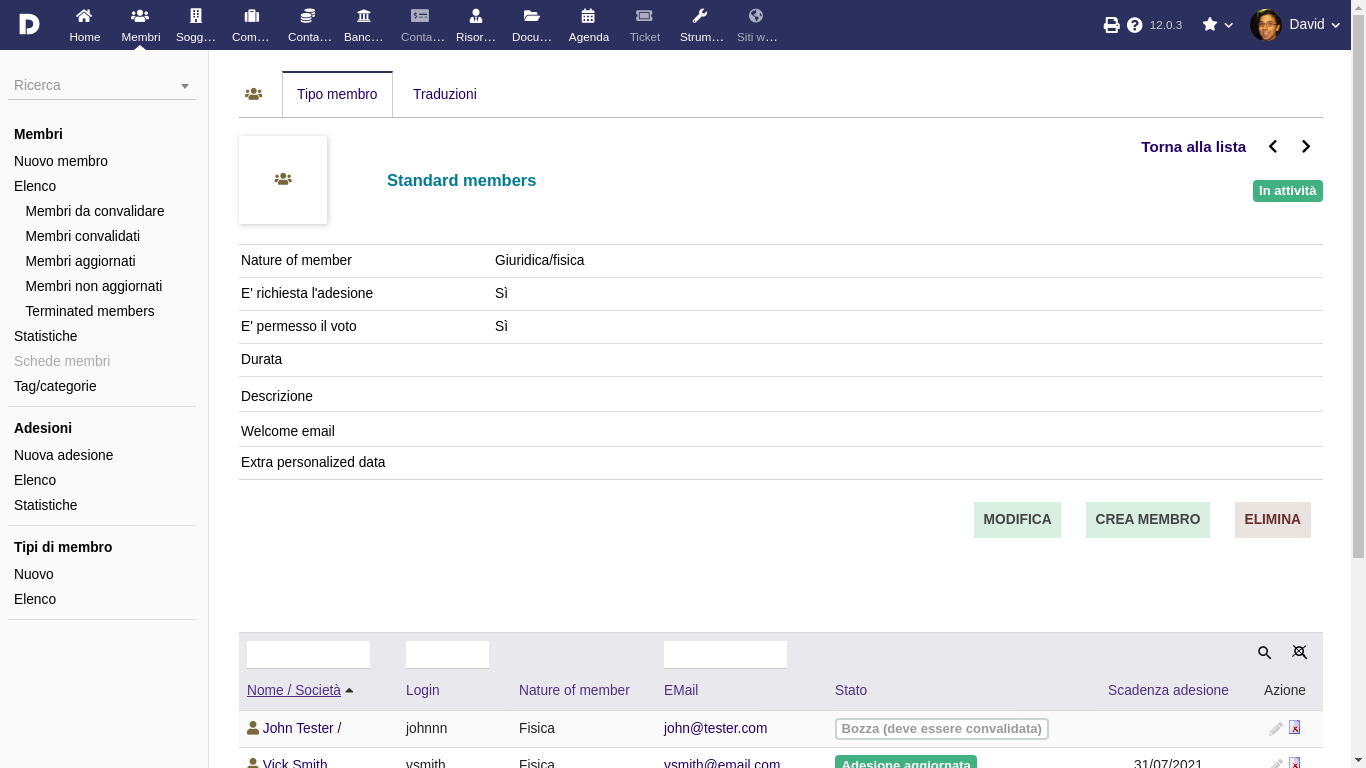Viewport: 1366px width, 768px height.
Task: Go to next record arrow
Action: click(x=1305, y=147)
